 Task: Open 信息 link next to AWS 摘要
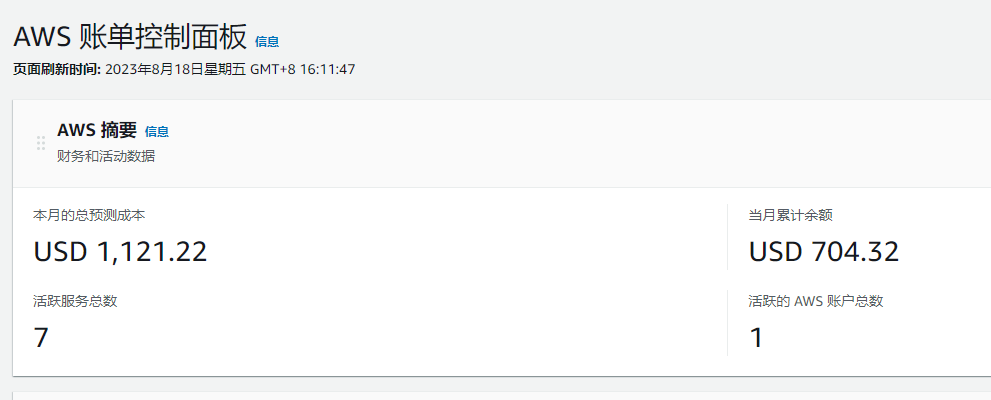(x=157, y=131)
